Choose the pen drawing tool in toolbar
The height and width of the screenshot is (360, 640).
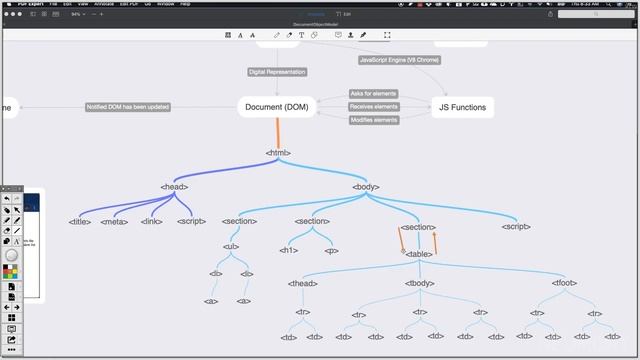pos(277,35)
